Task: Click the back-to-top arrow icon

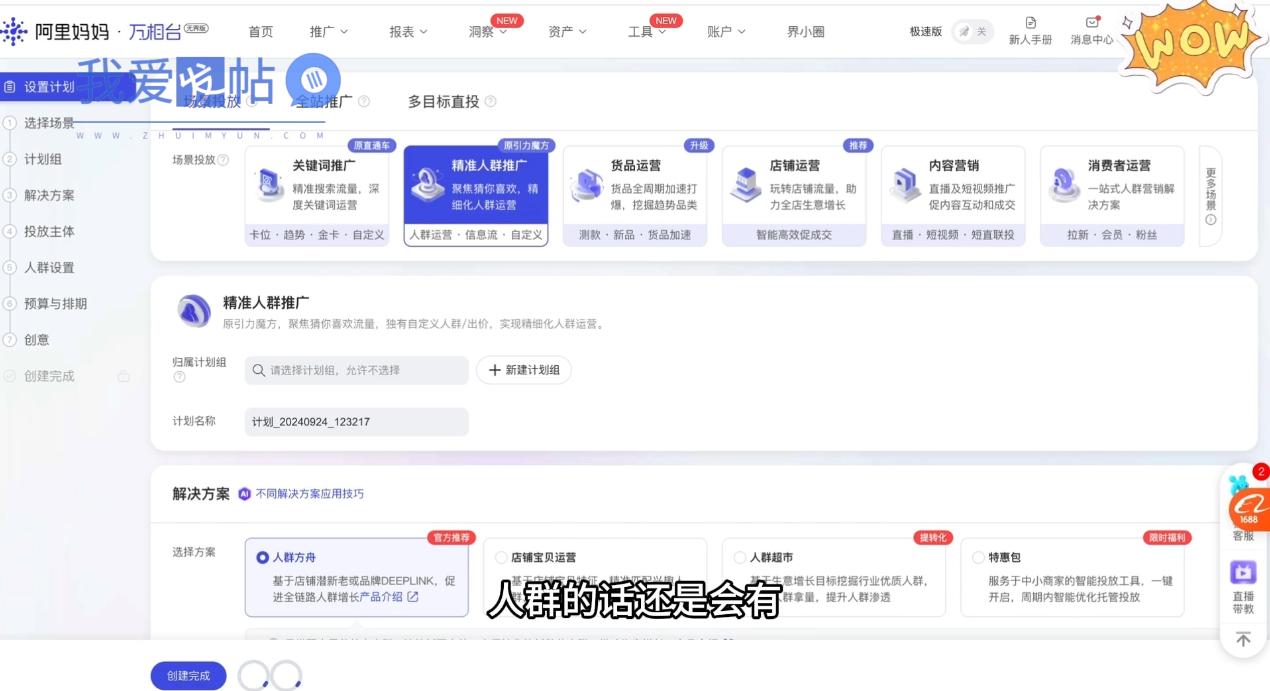Action: click(x=1243, y=639)
